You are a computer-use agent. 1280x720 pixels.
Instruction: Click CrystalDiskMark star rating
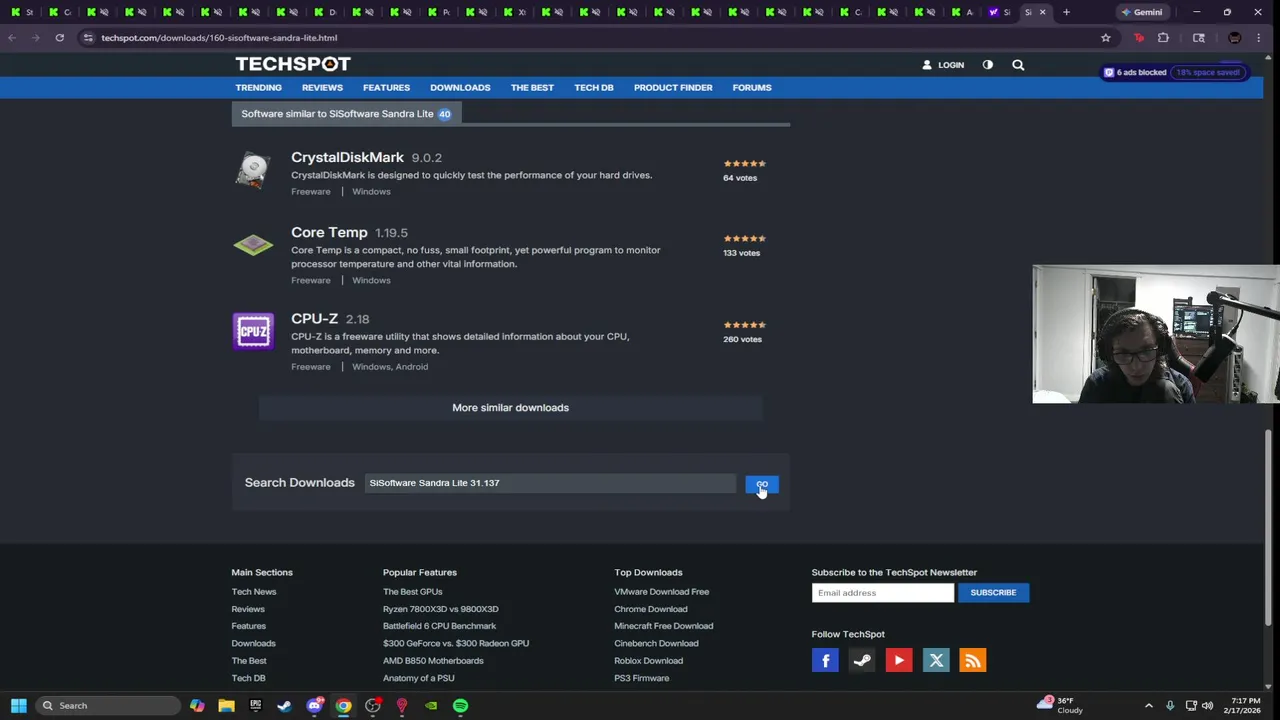(744, 163)
